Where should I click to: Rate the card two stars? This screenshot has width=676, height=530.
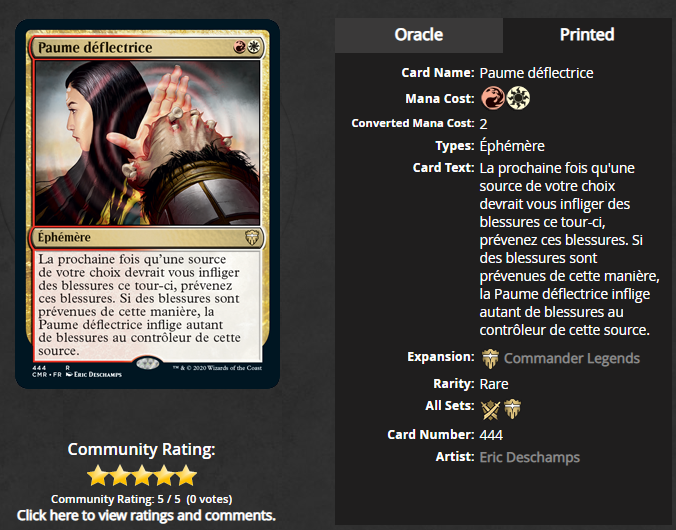click(x=119, y=475)
